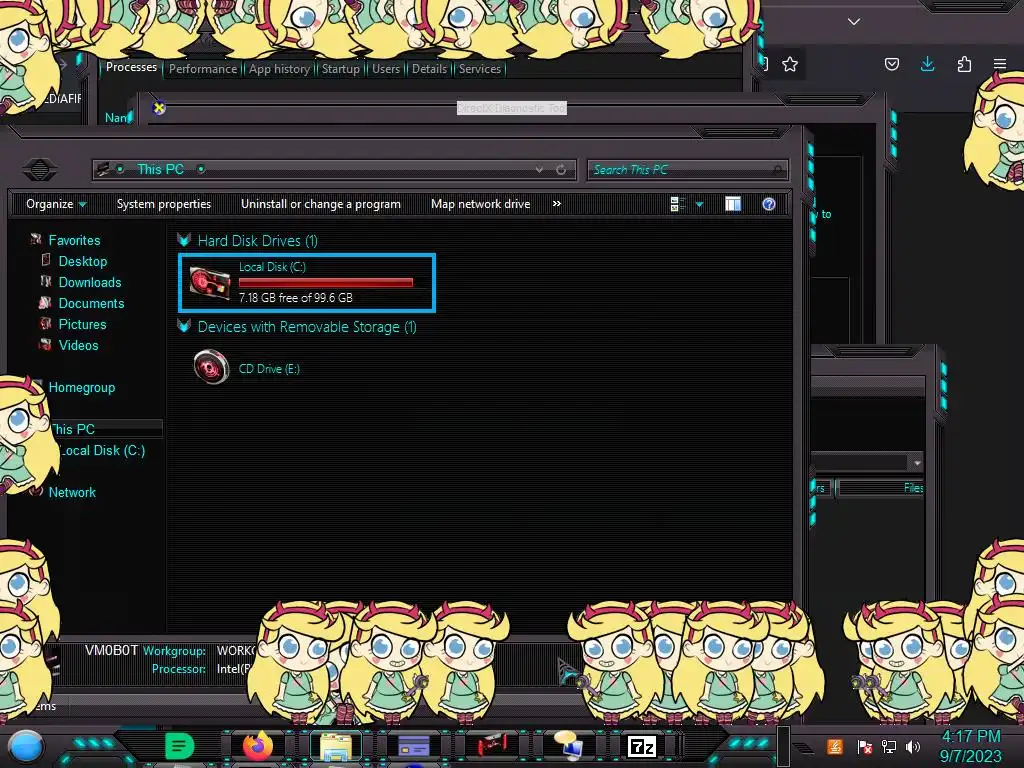Click Uninstall or change a program
1024x768 pixels.
(321, 204)
